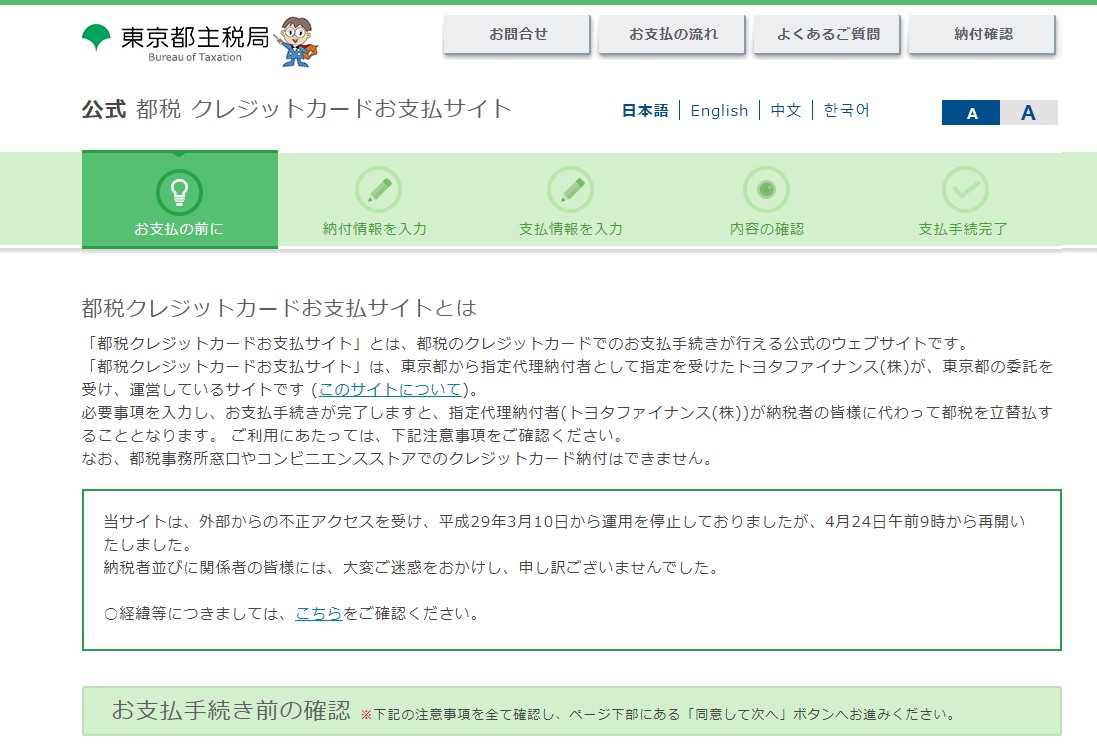Open the こちら link about the incident details
Screen dimensions: 1097x750
coord(318,614)
